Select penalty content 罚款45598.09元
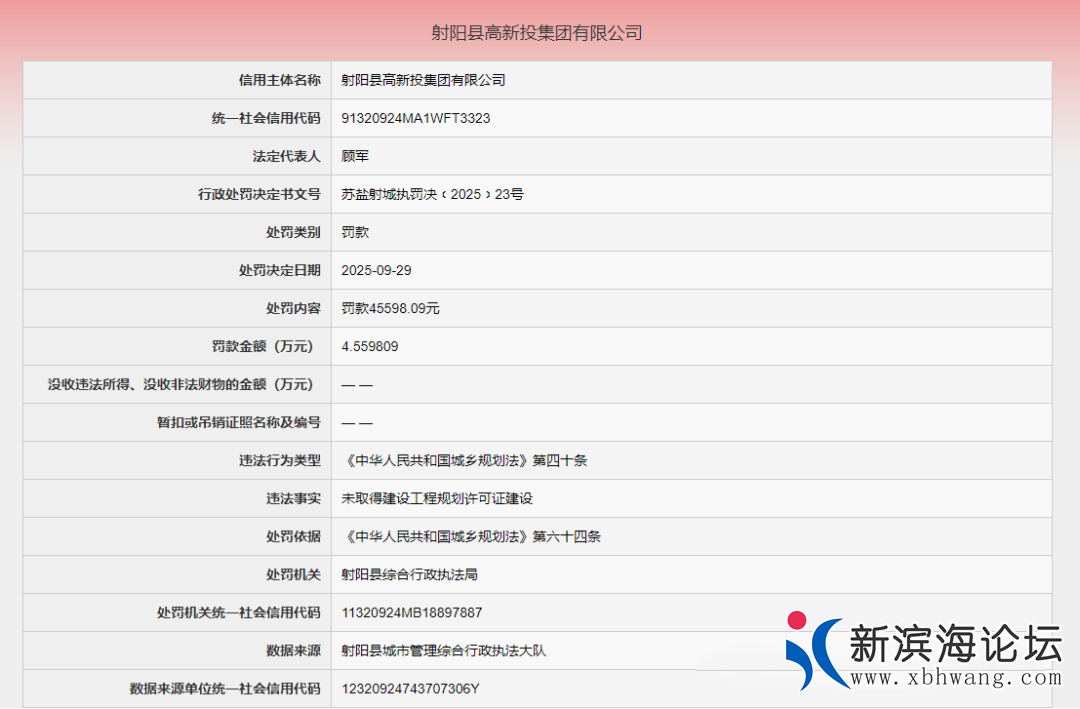 click(x=390, y=308)
